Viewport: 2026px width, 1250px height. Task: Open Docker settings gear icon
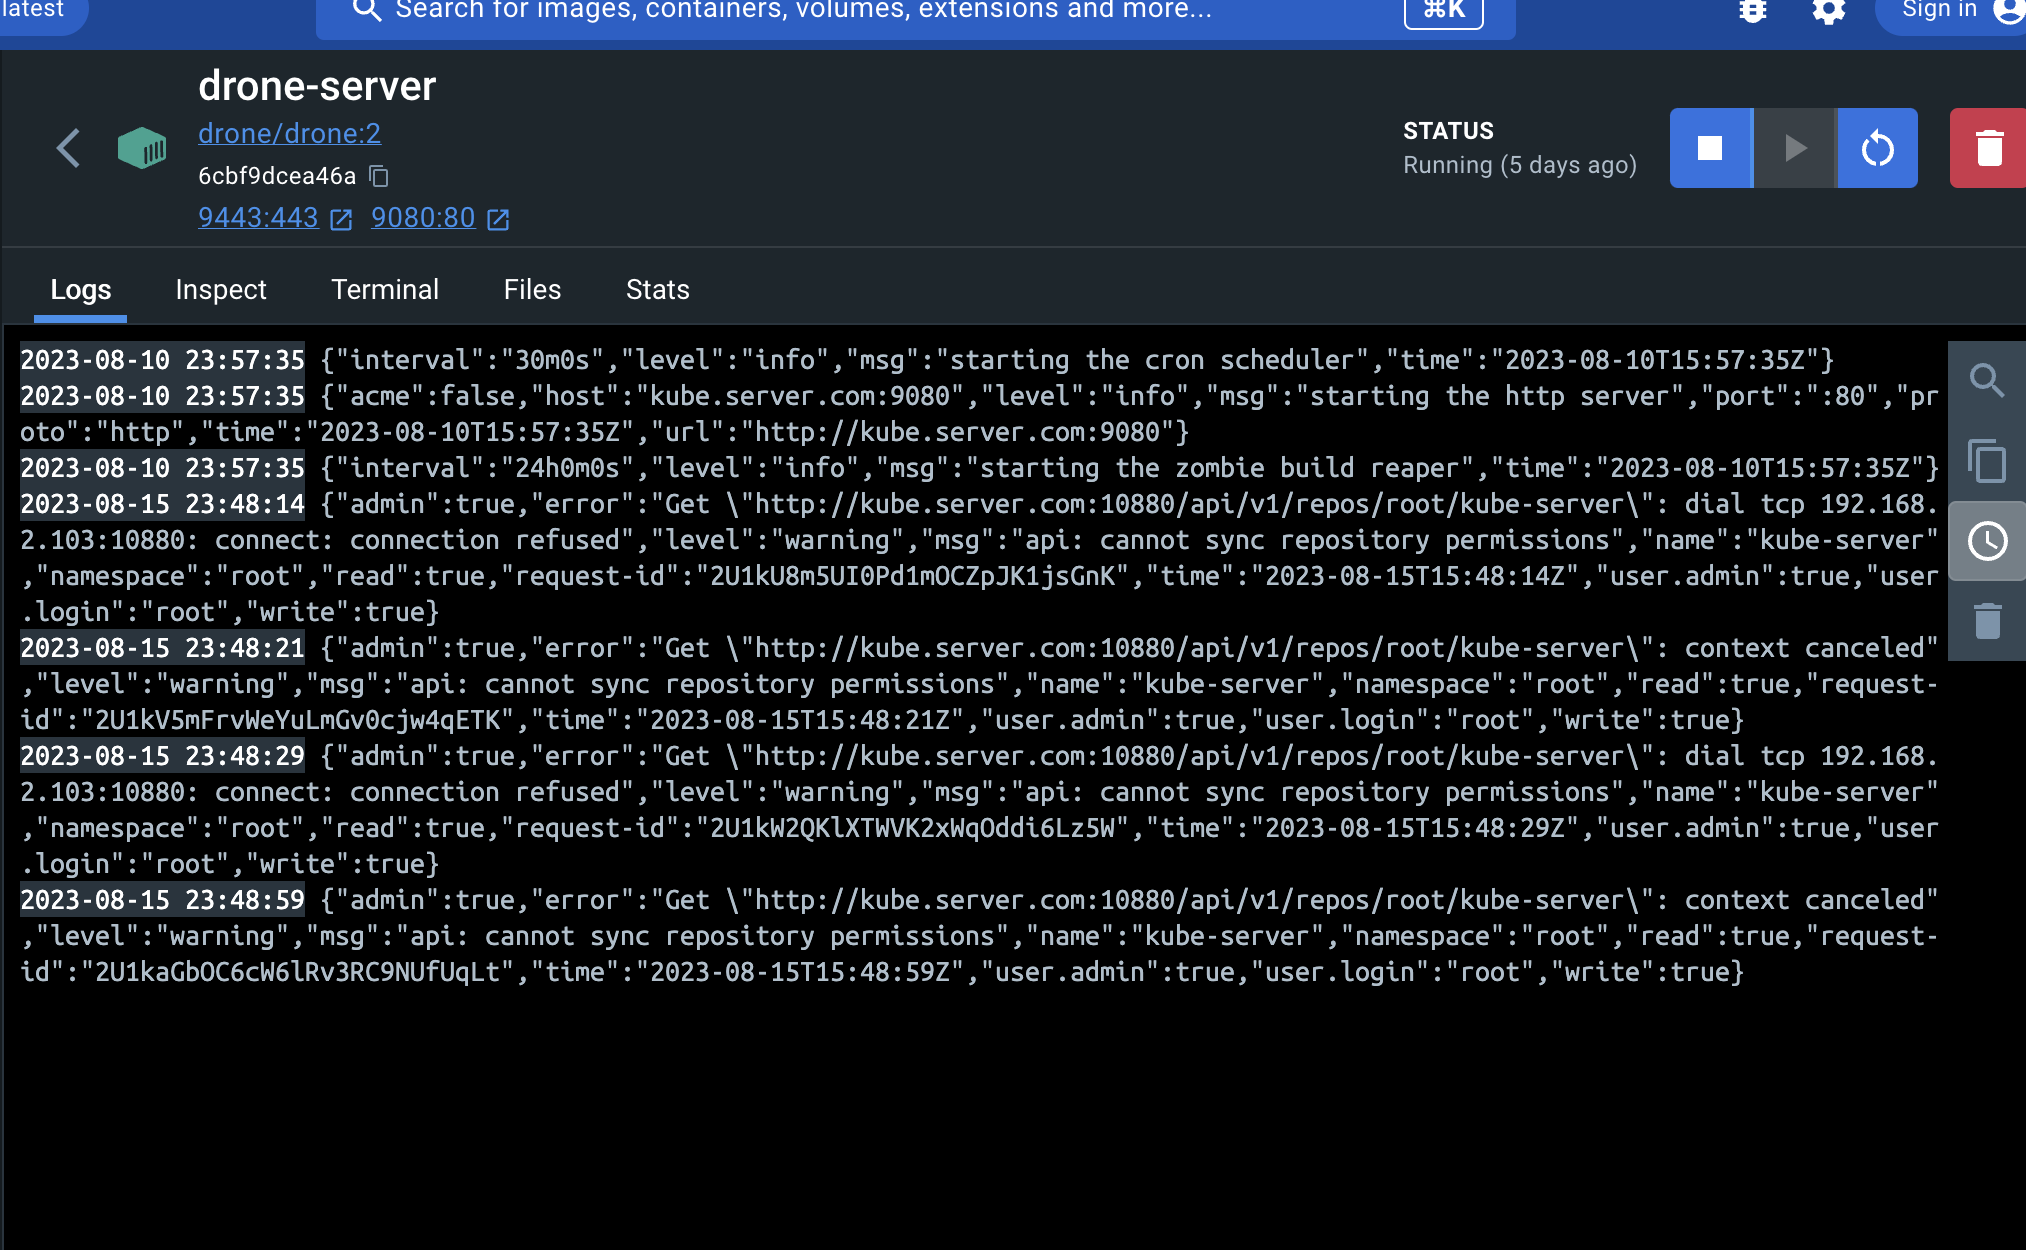1828,10
